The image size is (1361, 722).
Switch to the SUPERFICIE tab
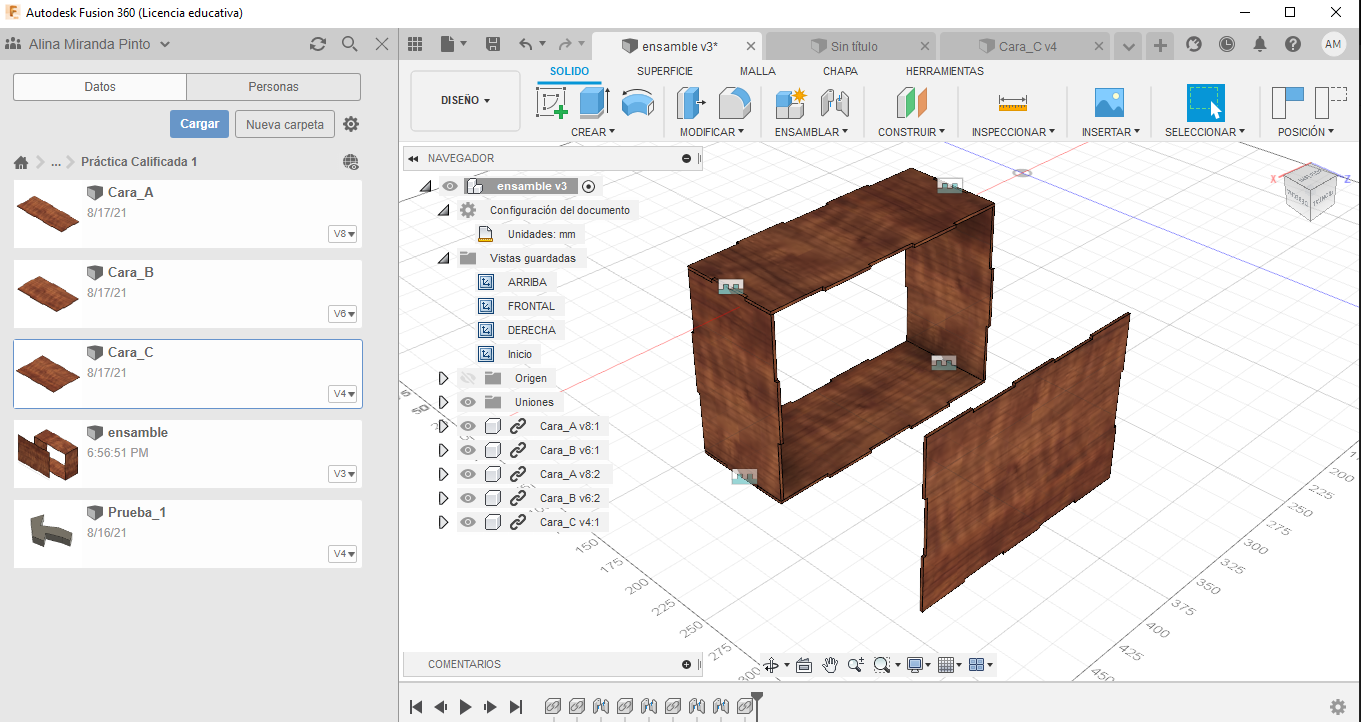pyautogui.click(x=664, y=71)
